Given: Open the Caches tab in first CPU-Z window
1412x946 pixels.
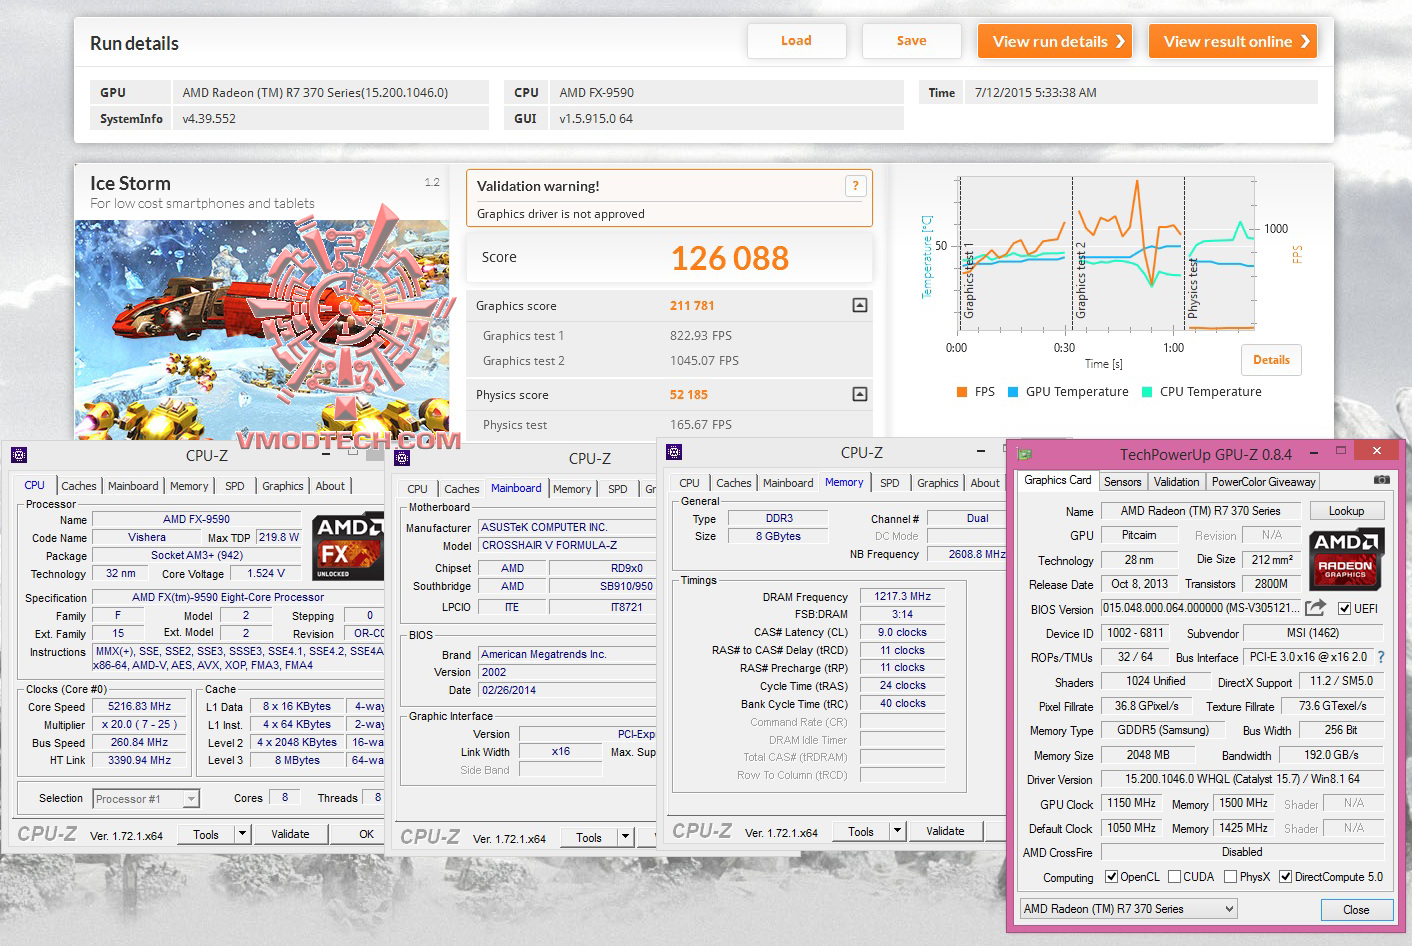Looking at the screenshot, I should pos(79,486).
